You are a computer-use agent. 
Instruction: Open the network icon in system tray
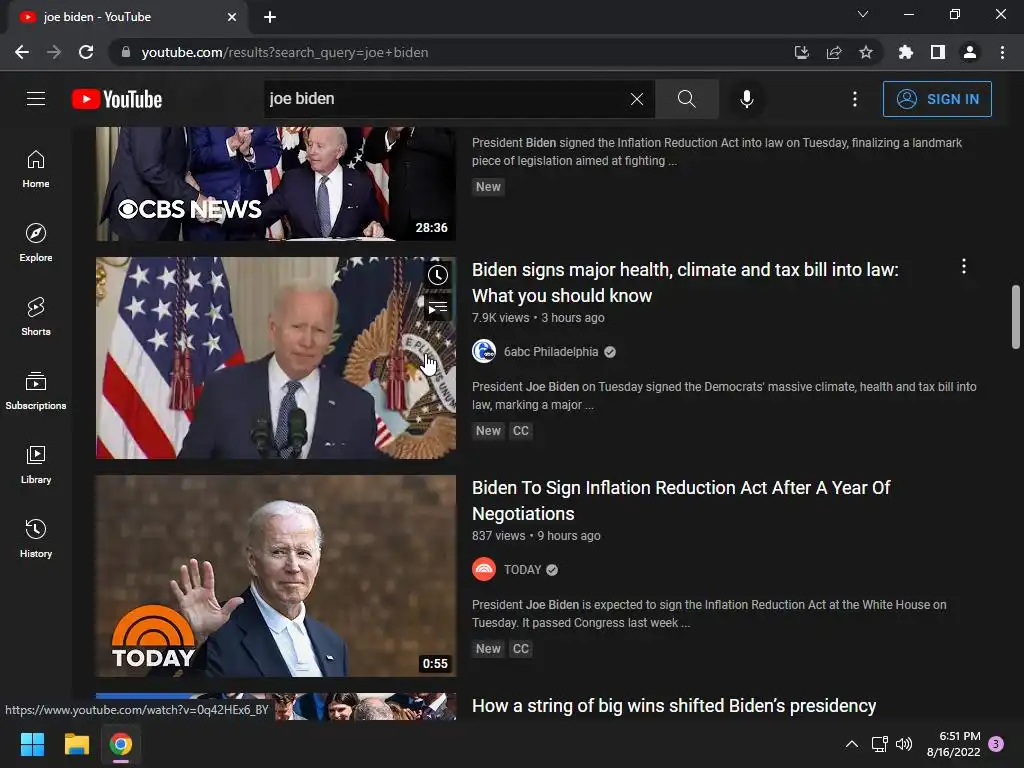click(x=880, y=744)
